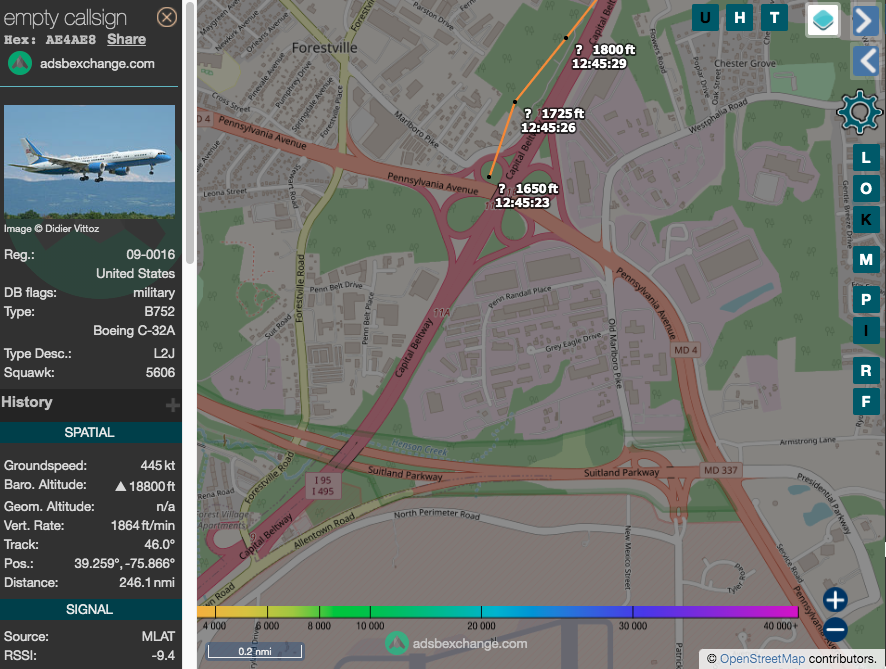
Task: Toggle the O map button
Action: (866, 189)
